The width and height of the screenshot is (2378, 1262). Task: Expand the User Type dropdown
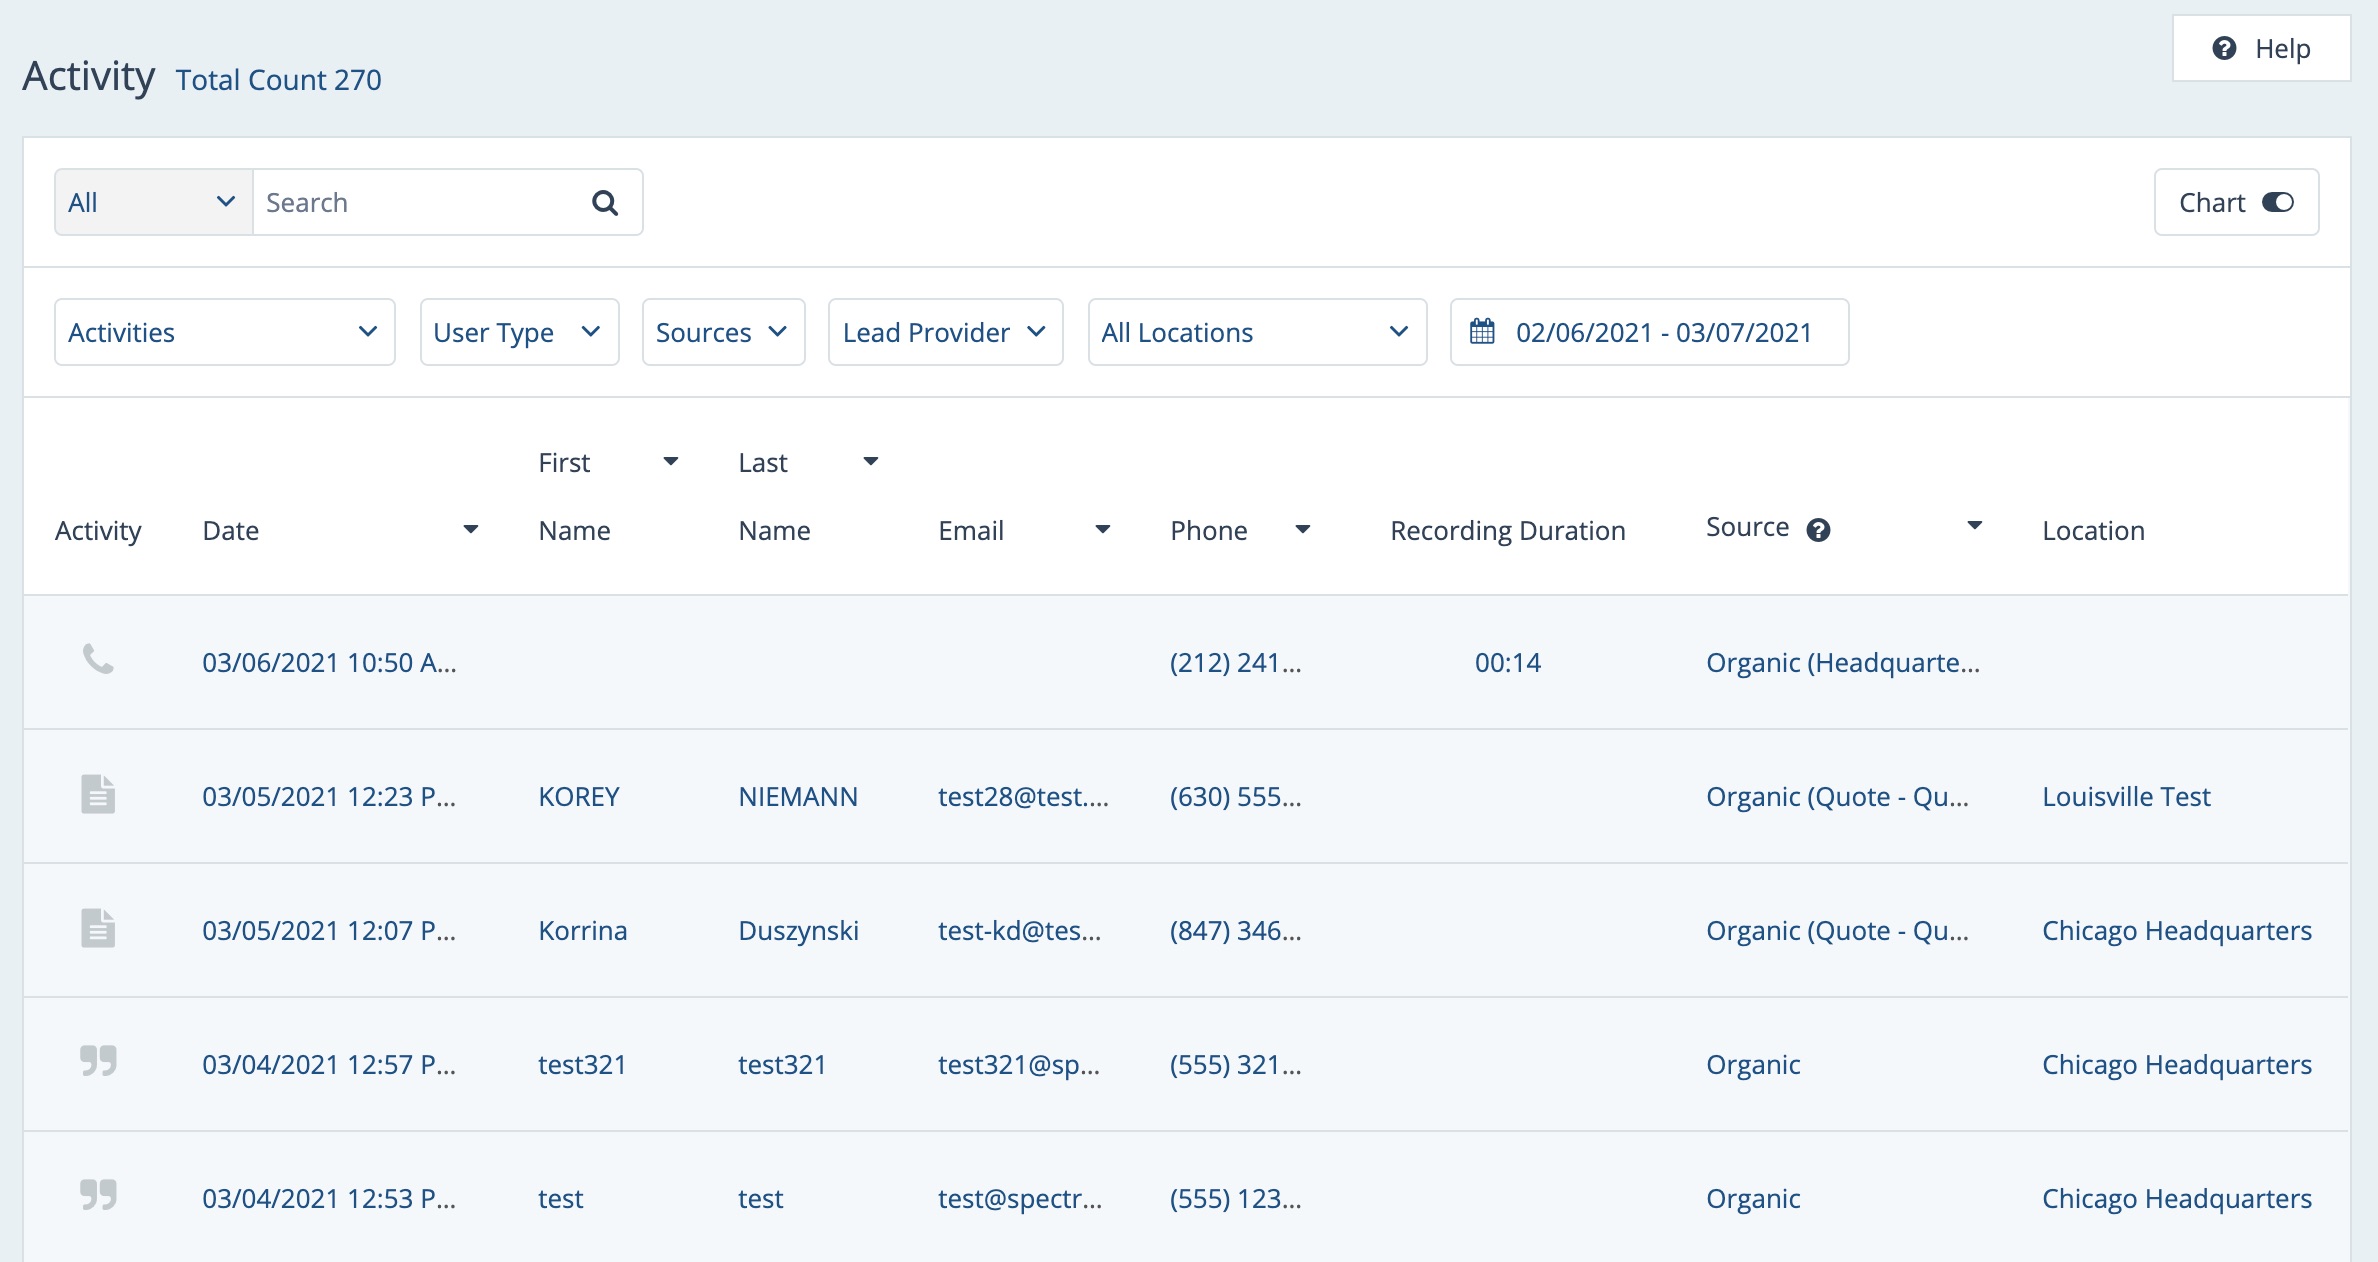518,332
